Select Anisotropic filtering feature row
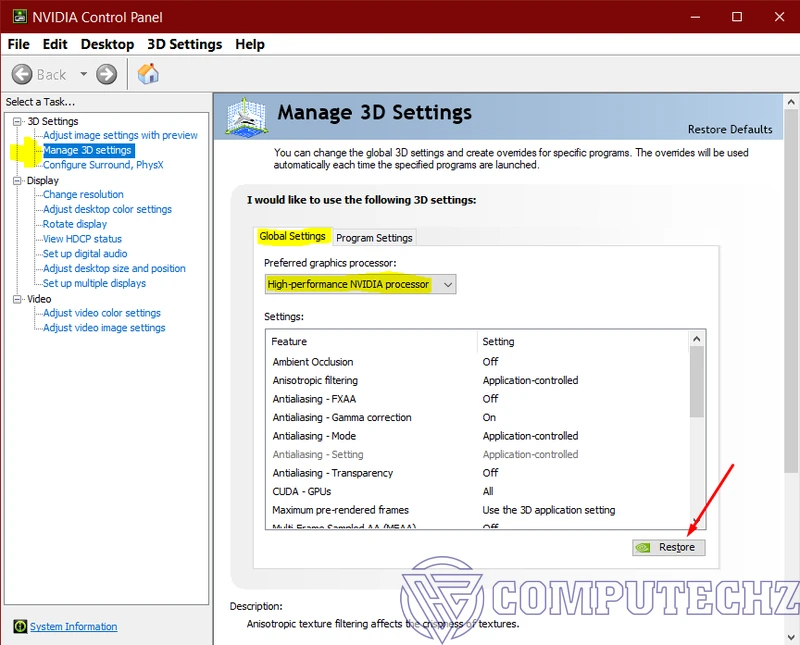 pos(478,380)
